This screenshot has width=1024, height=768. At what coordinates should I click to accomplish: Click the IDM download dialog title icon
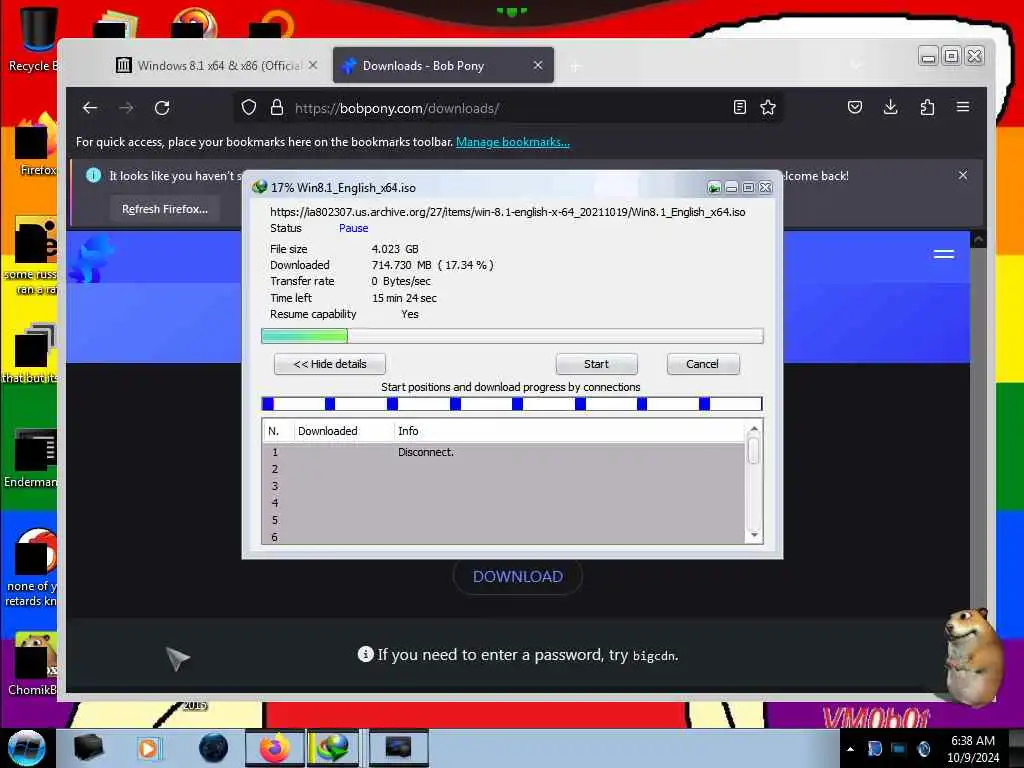[260, 187]
